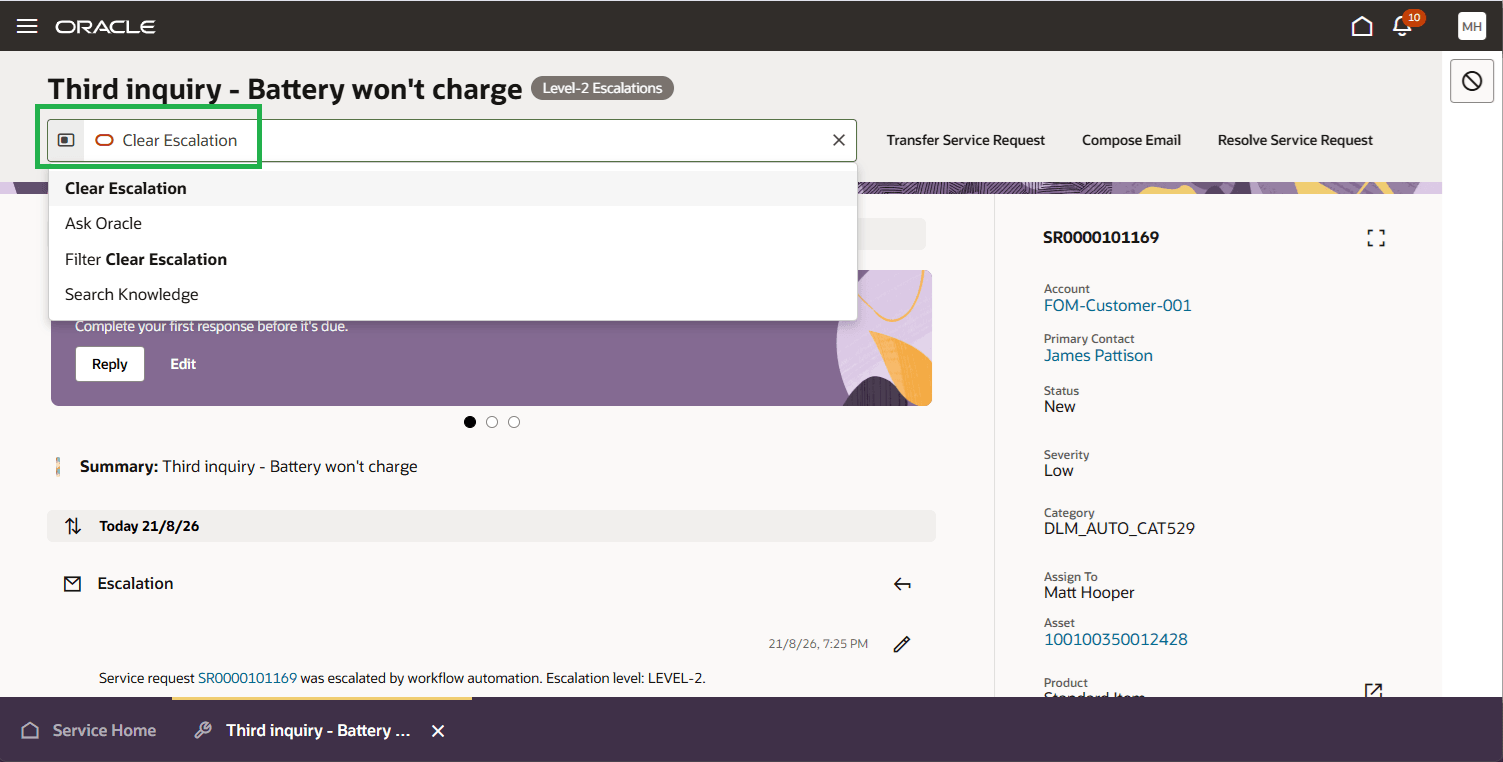Click the Category value DLM_AUTO_CAT529
Viewport: 1503px width, 762px height.
[x=1120, y=529]
